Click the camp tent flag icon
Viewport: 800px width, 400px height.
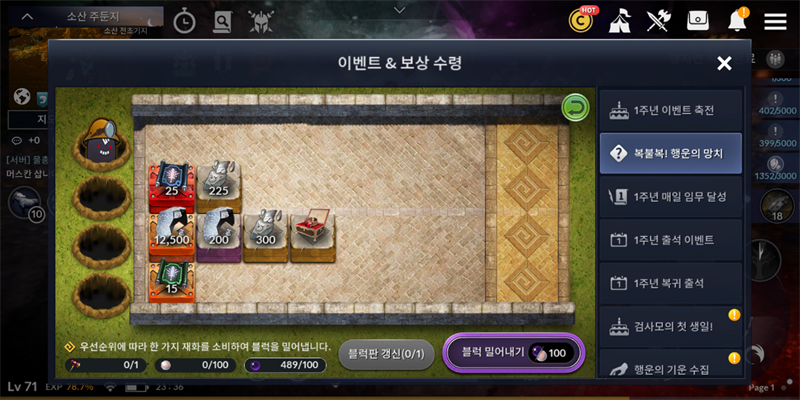pos(619,21)
